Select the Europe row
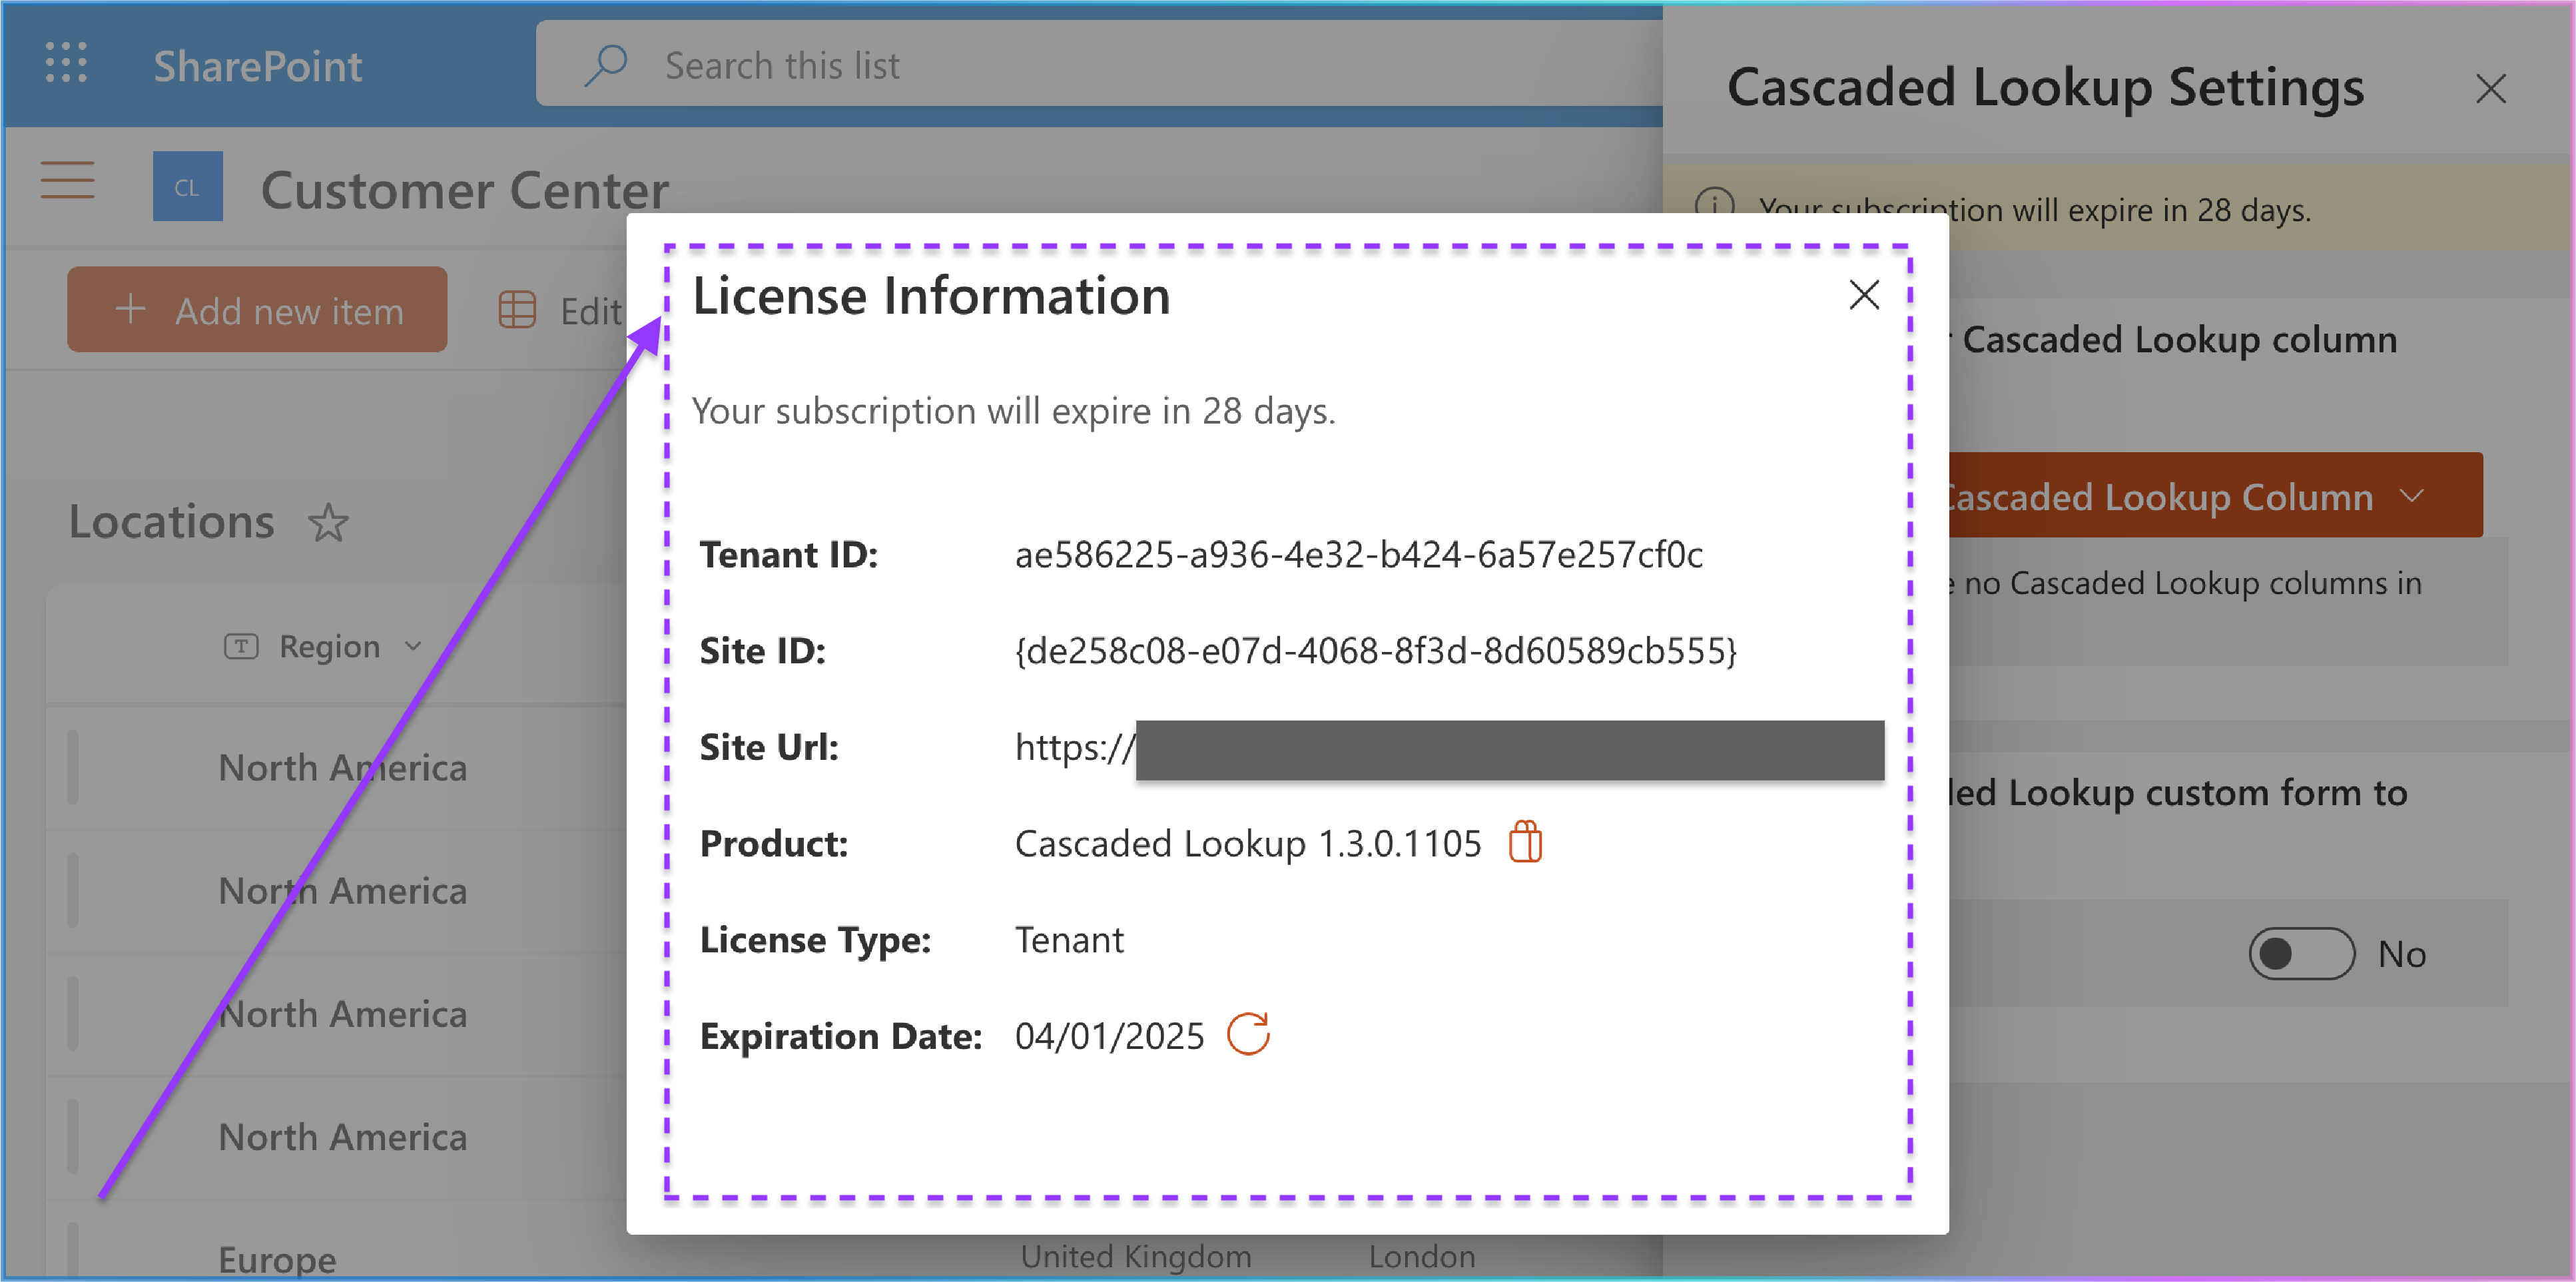 coord(277,1259)
